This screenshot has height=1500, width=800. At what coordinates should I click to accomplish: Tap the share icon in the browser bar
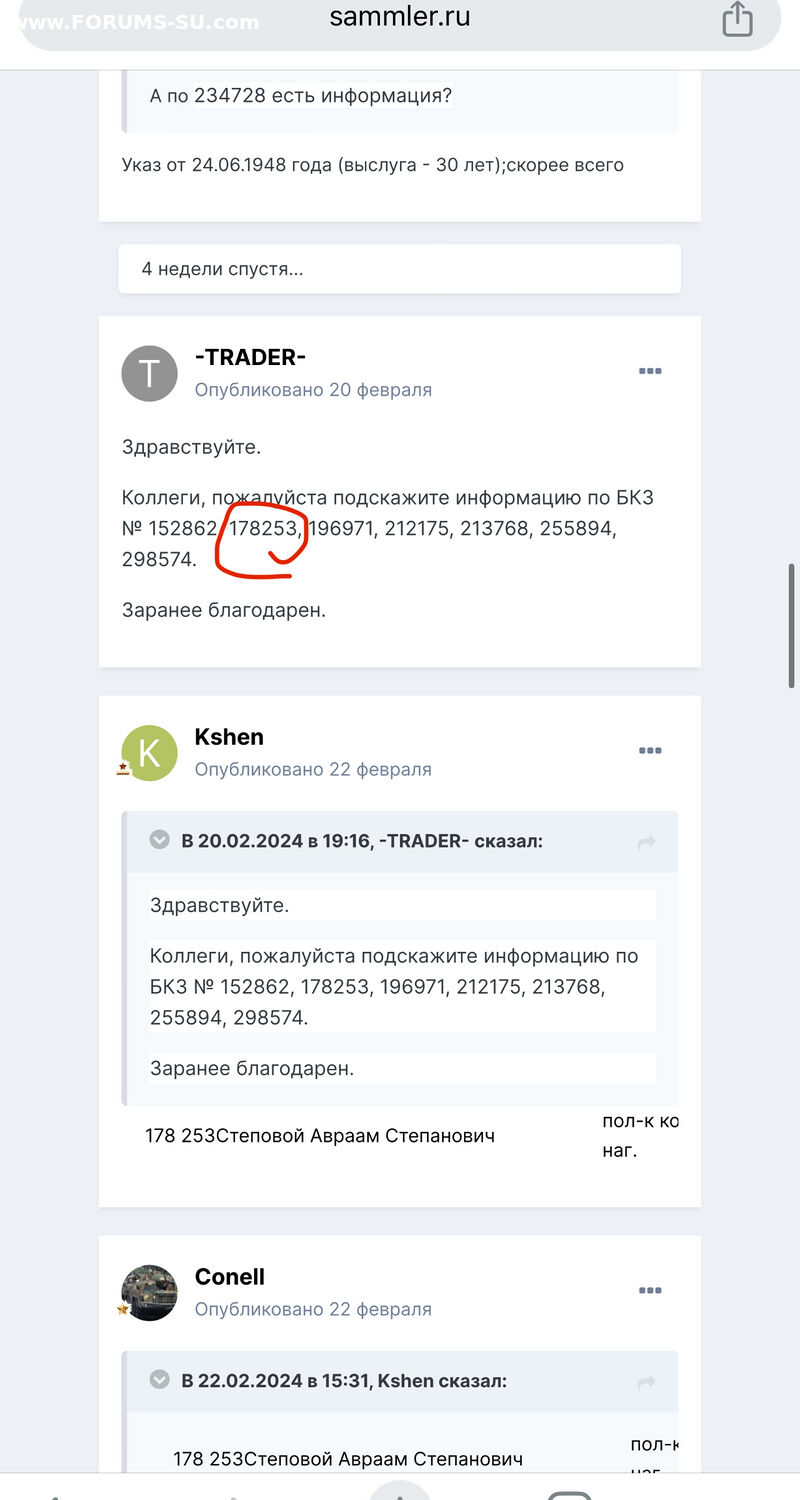pos(737,19)
